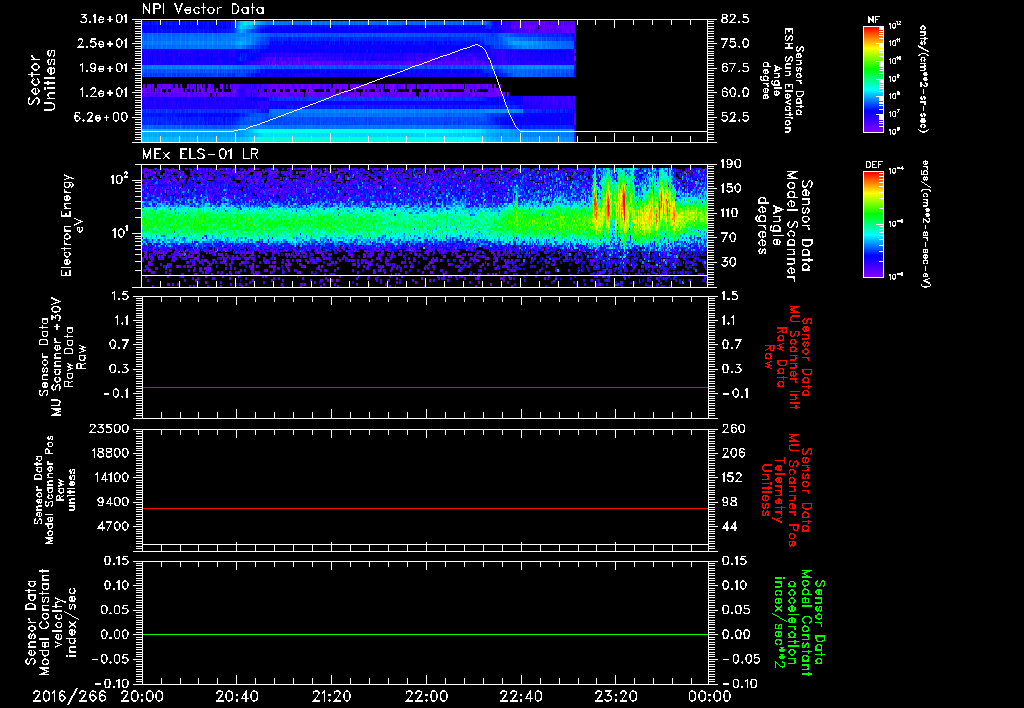The width and height of the screenshot is (1024, 708).
Task: Click the 21:20 time axis label
Action: tap(331, 696)
